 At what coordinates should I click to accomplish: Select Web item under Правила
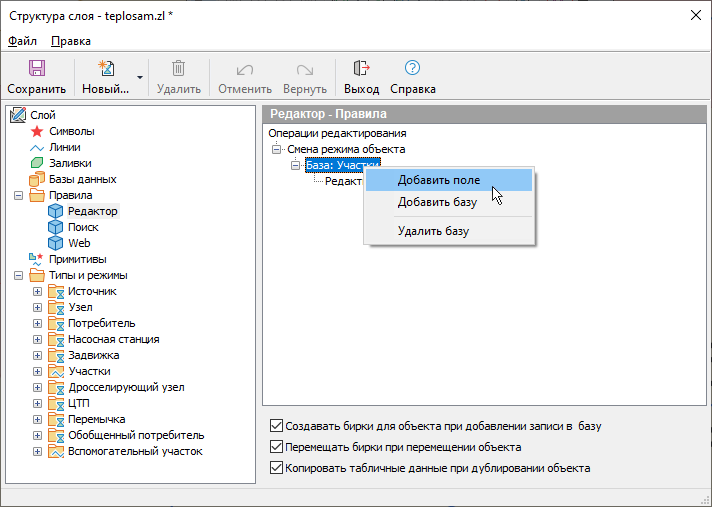pos(79,243)
